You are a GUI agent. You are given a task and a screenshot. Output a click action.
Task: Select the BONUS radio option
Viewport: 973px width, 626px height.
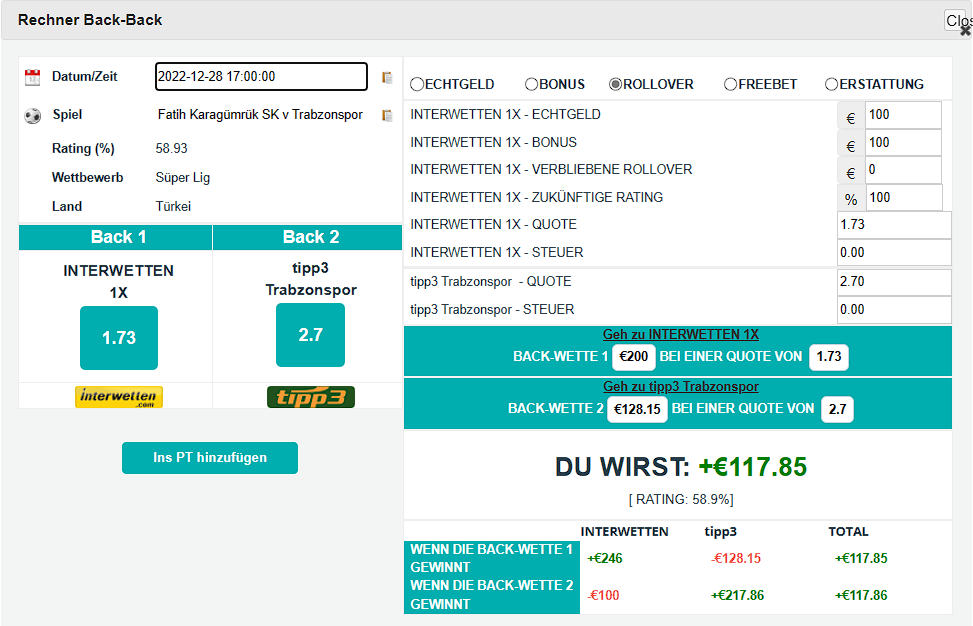click(531, 84)
